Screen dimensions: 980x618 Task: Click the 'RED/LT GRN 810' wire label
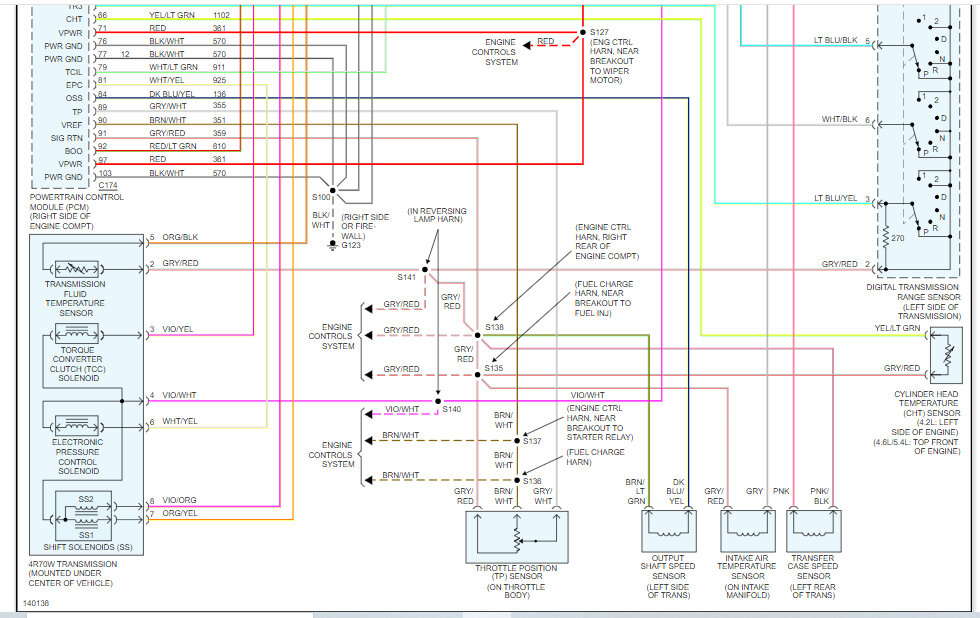[x=188, y=146]
